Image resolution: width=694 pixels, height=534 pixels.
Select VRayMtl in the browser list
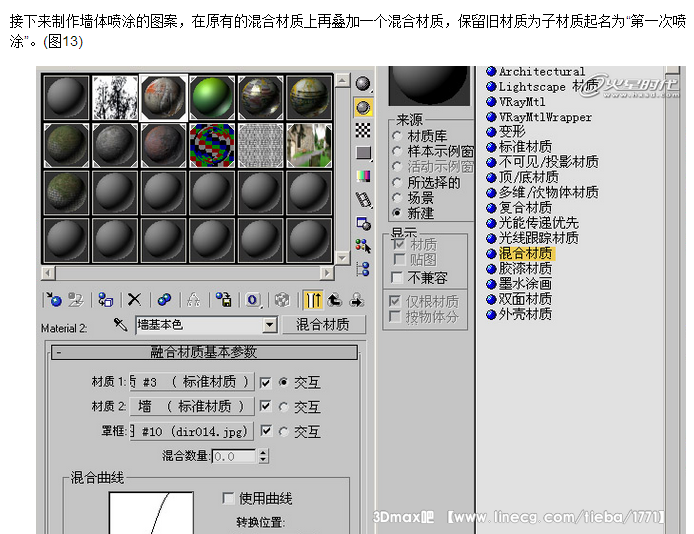[x=516, y=102]
